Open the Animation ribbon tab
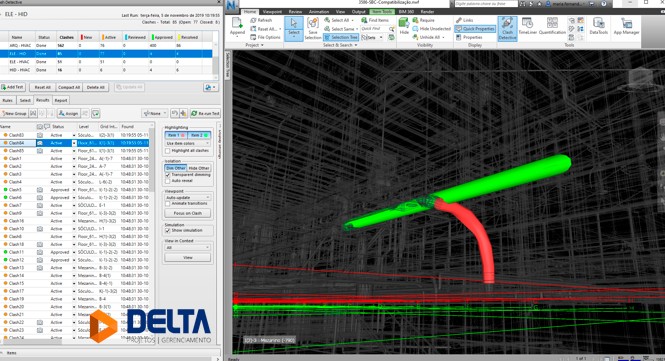Viewport: 665px width, 361px height. pyautogui.click(x=319, y=11)
